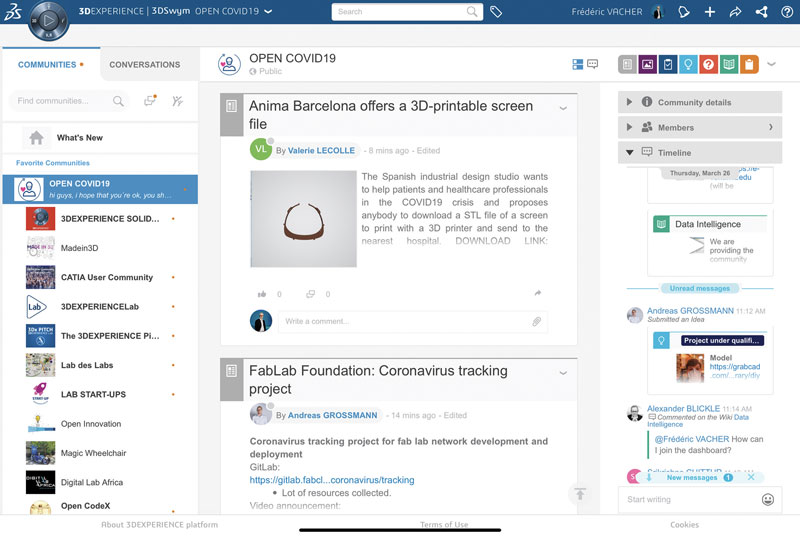Click the search magnifier in top bar
Image resolution: width=800 pixels, height=536 pixels.
point(472,12)
